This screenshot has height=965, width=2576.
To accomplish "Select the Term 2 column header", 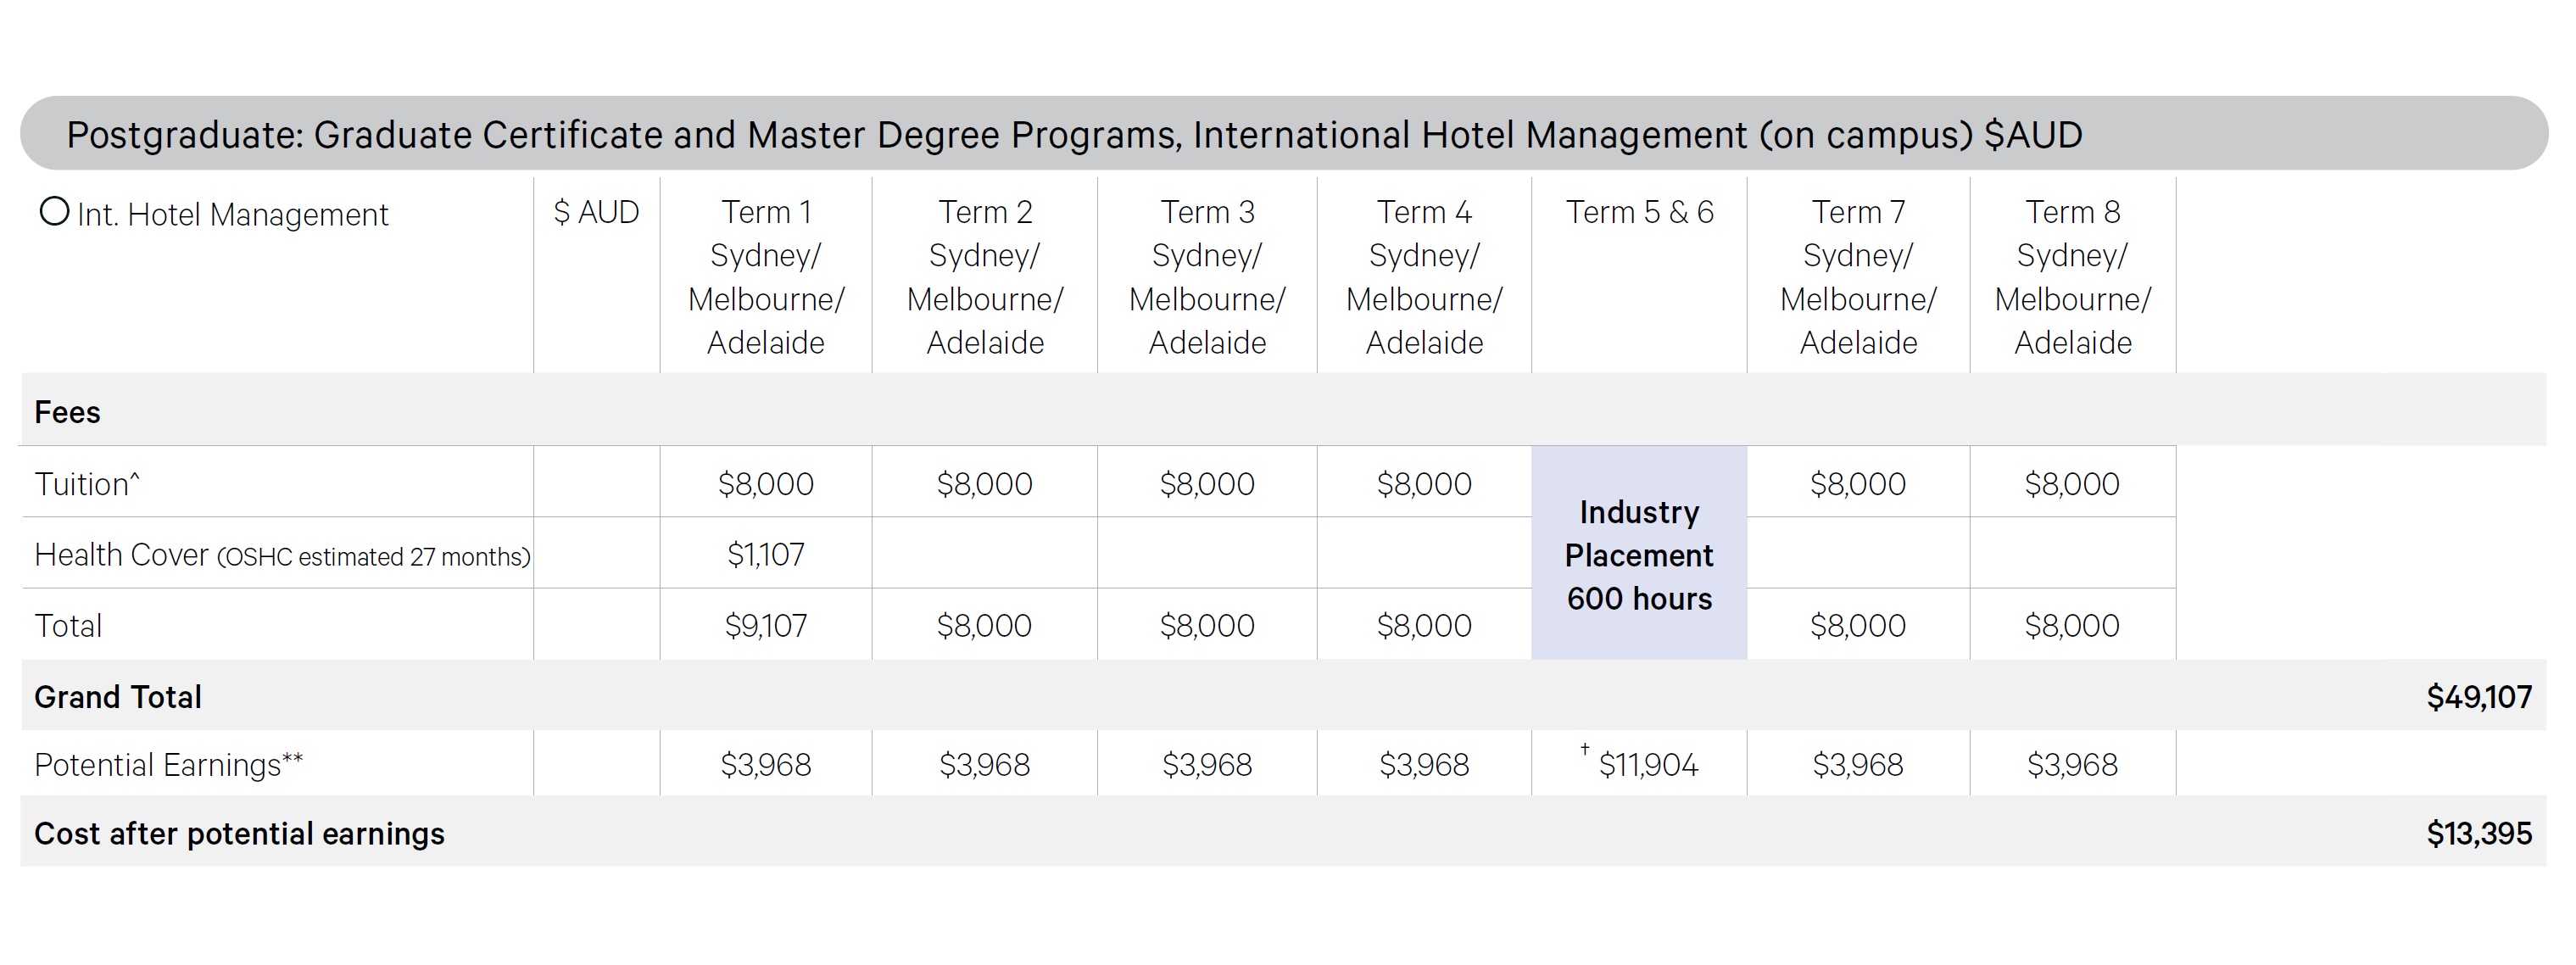I will 985,276.
